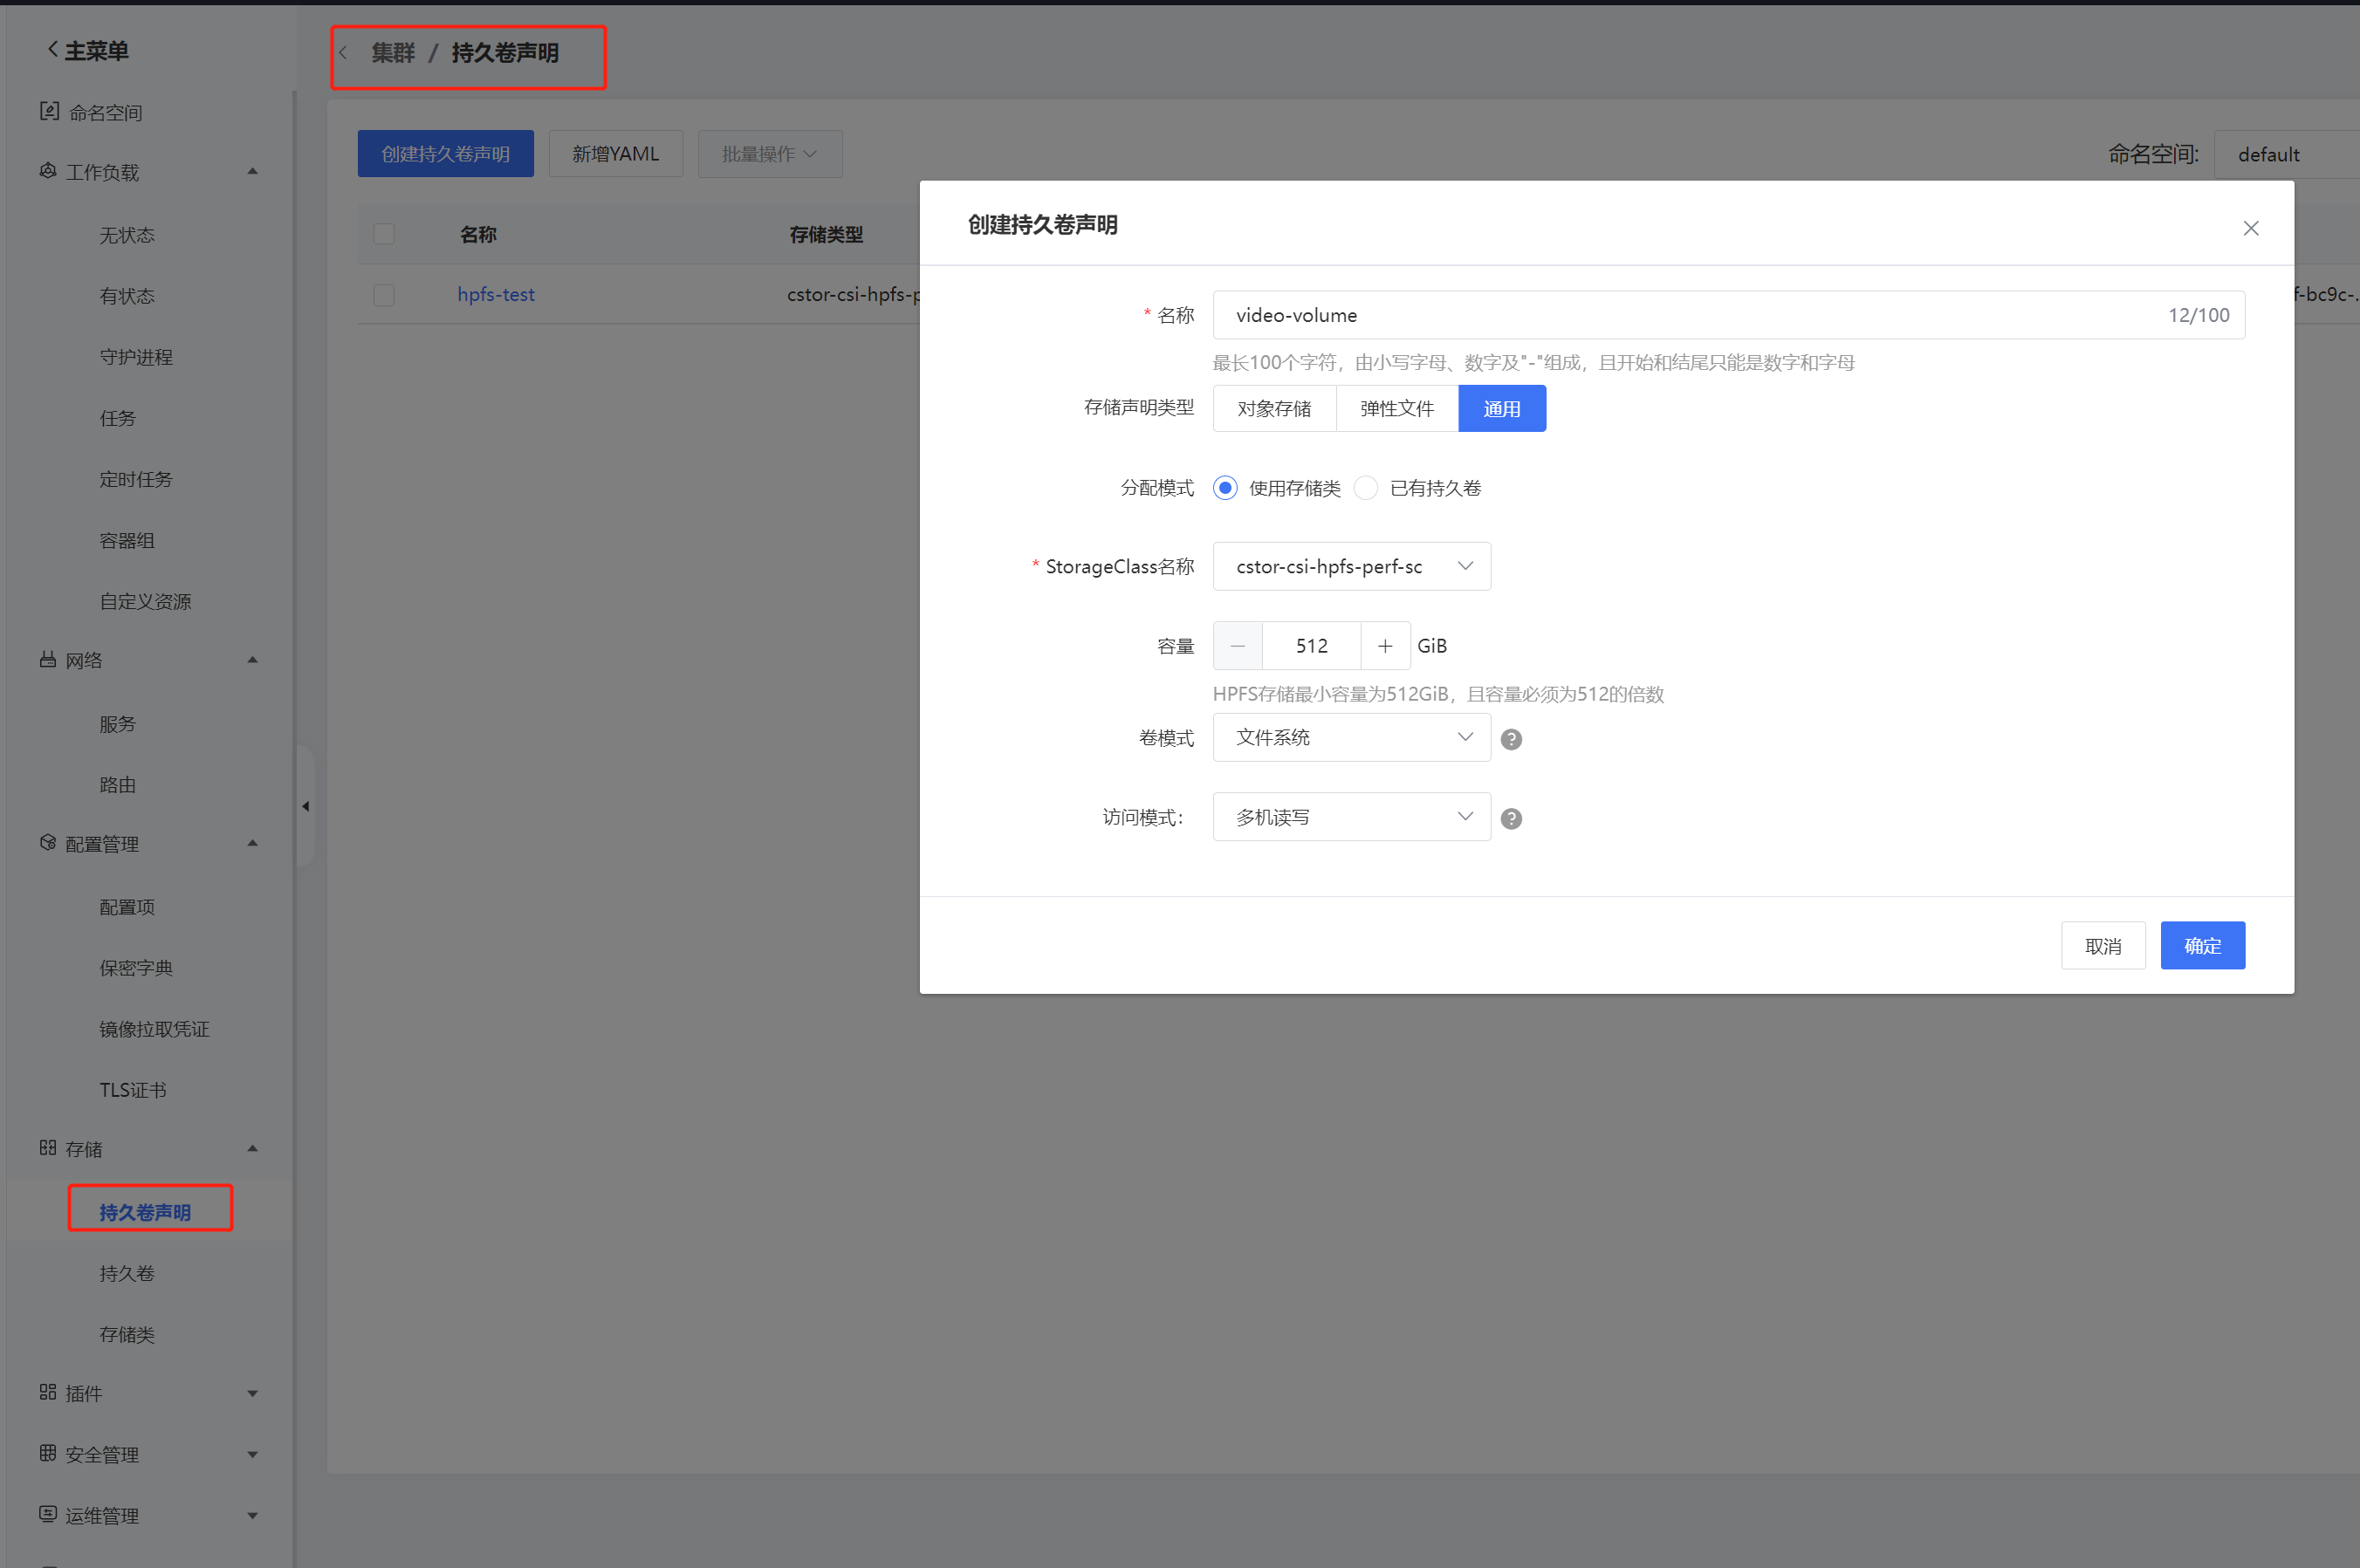Screen dimensions: 2360x1568
Task: Choose general claim type
Action: [1502, 409]
